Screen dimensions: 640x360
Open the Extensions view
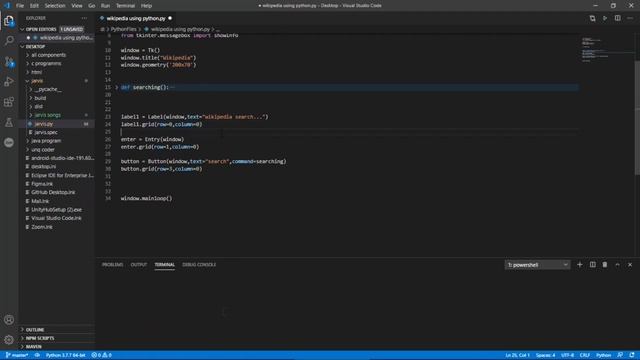(9, 102)
